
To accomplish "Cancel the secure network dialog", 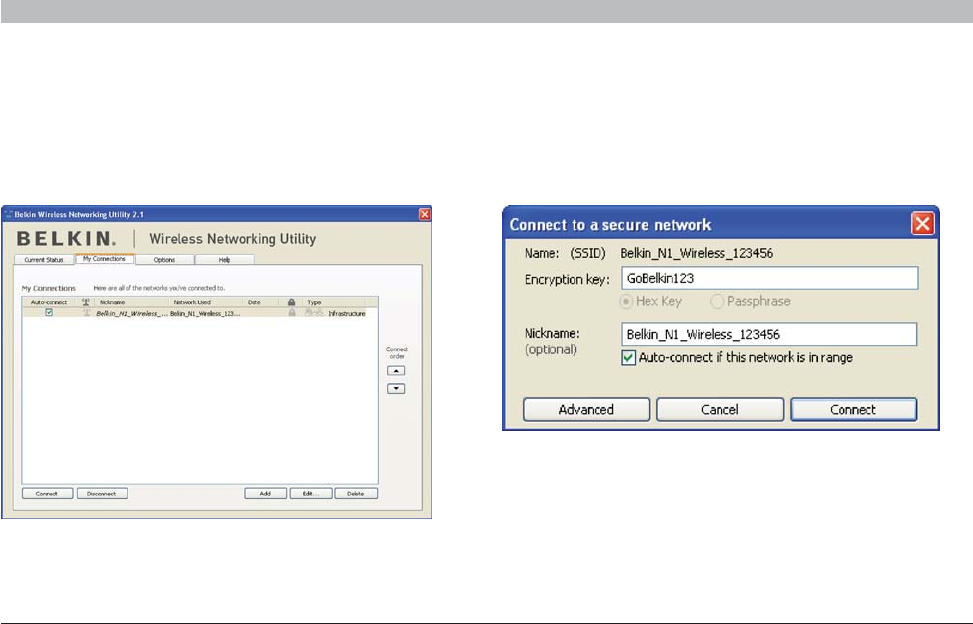I will point(720,409).
